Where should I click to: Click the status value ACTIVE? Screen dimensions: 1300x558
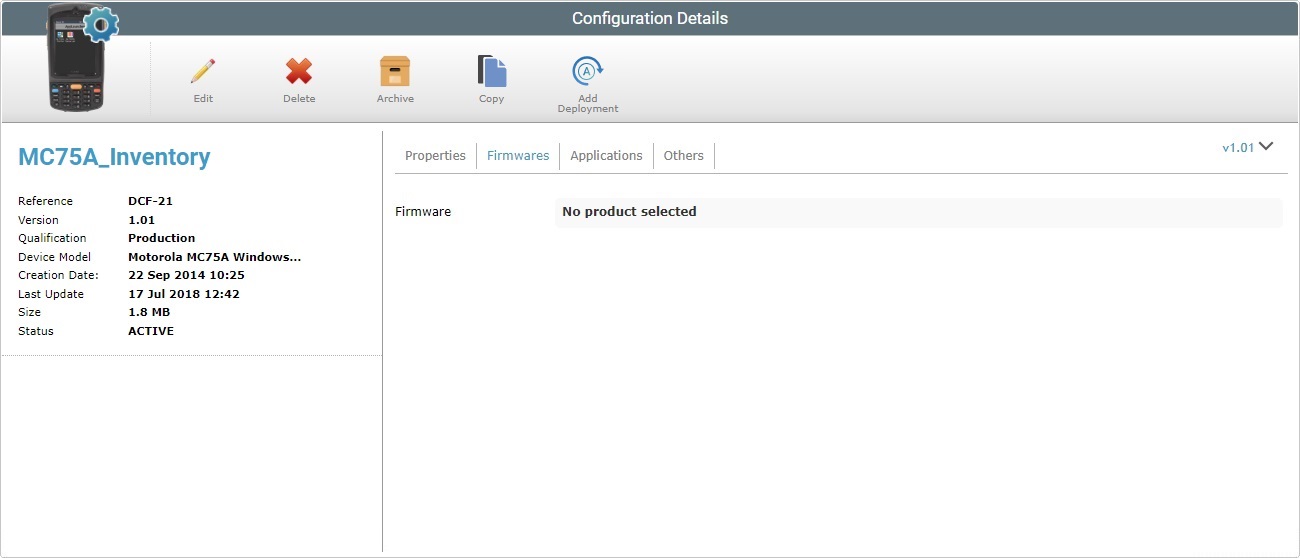point(151,331)
